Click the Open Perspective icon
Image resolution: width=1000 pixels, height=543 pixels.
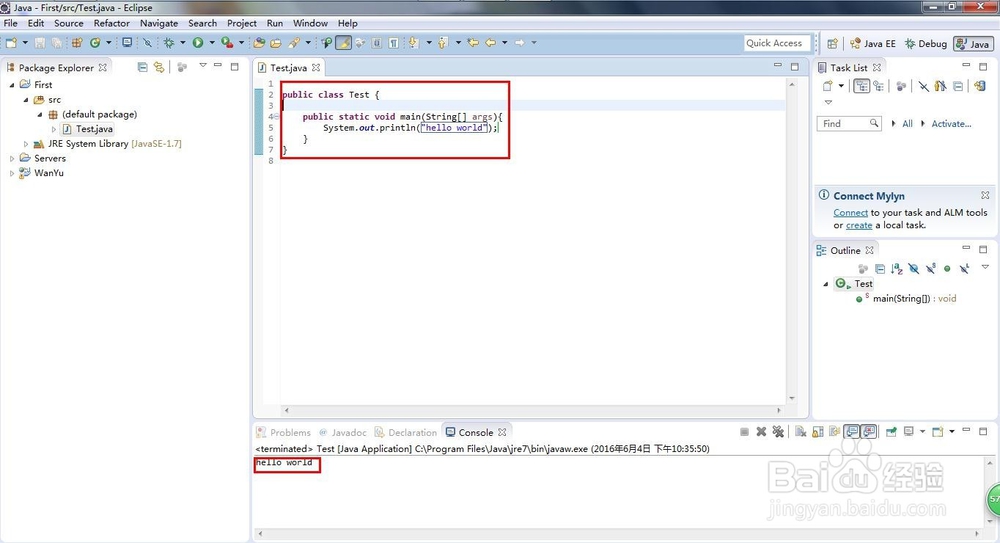click(832, 43)
